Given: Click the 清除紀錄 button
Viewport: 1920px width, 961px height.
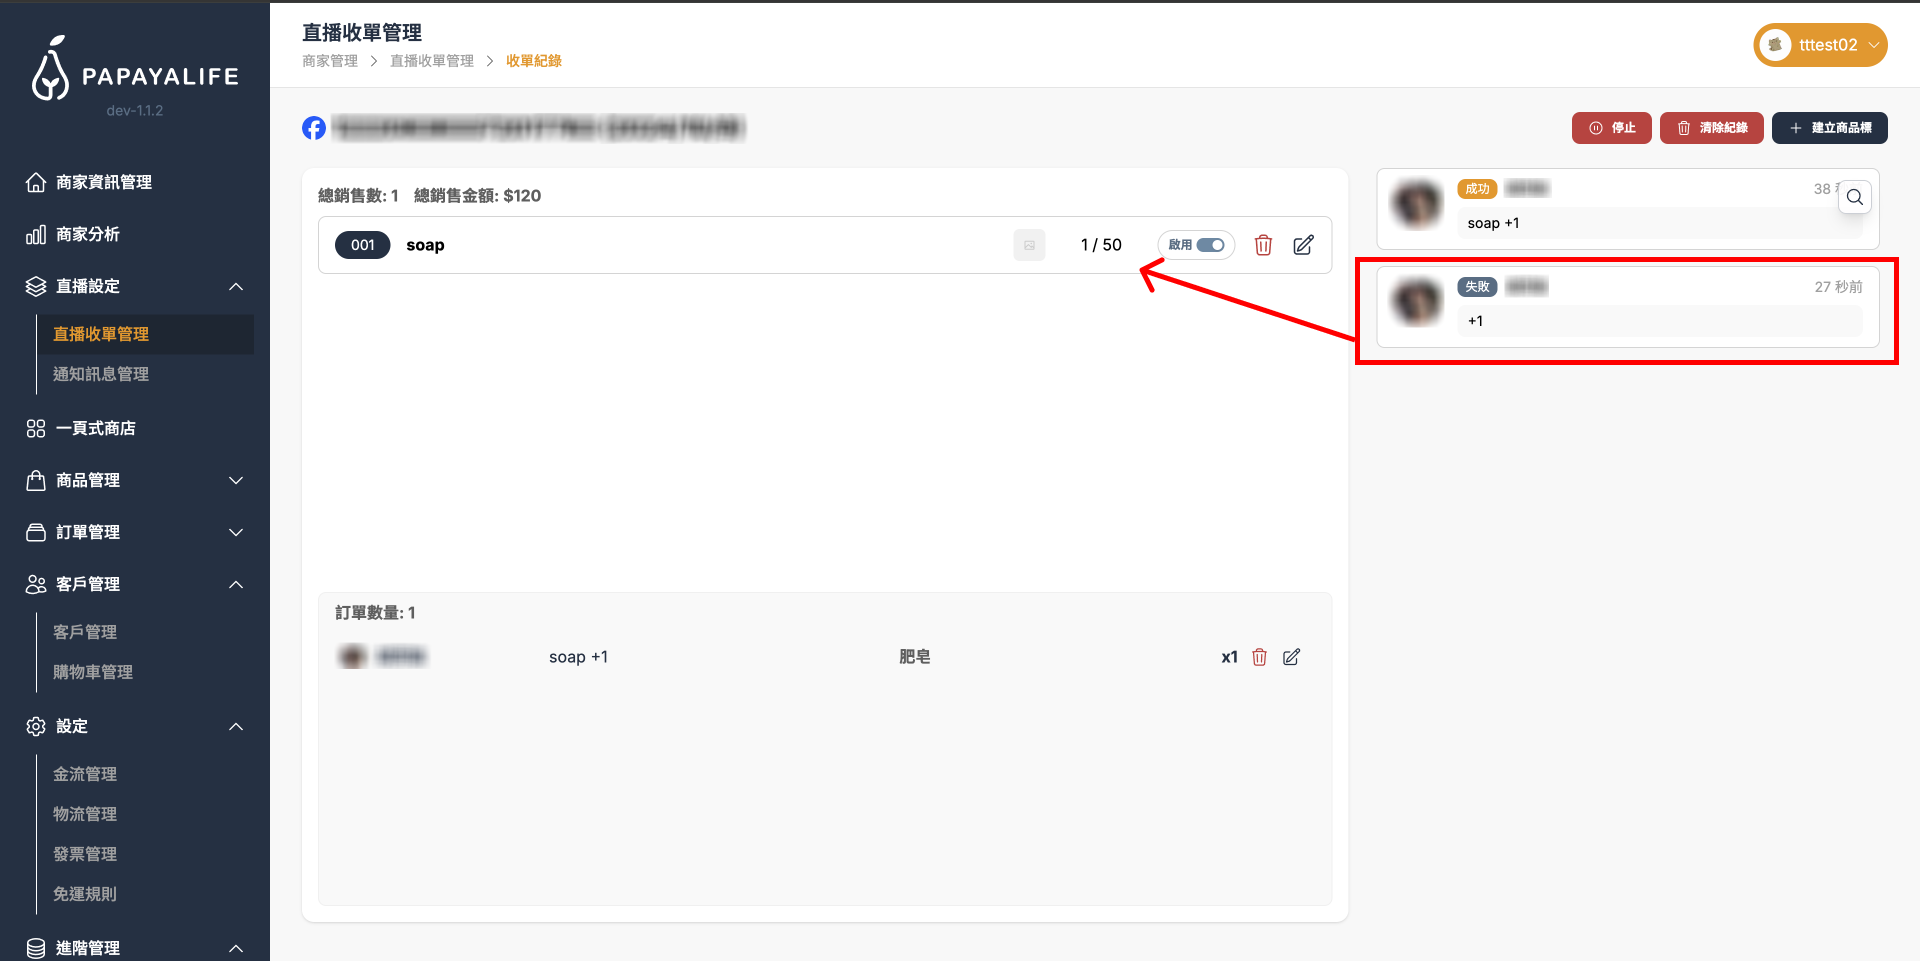Looking at the screenshot, I should (1711, 128).
